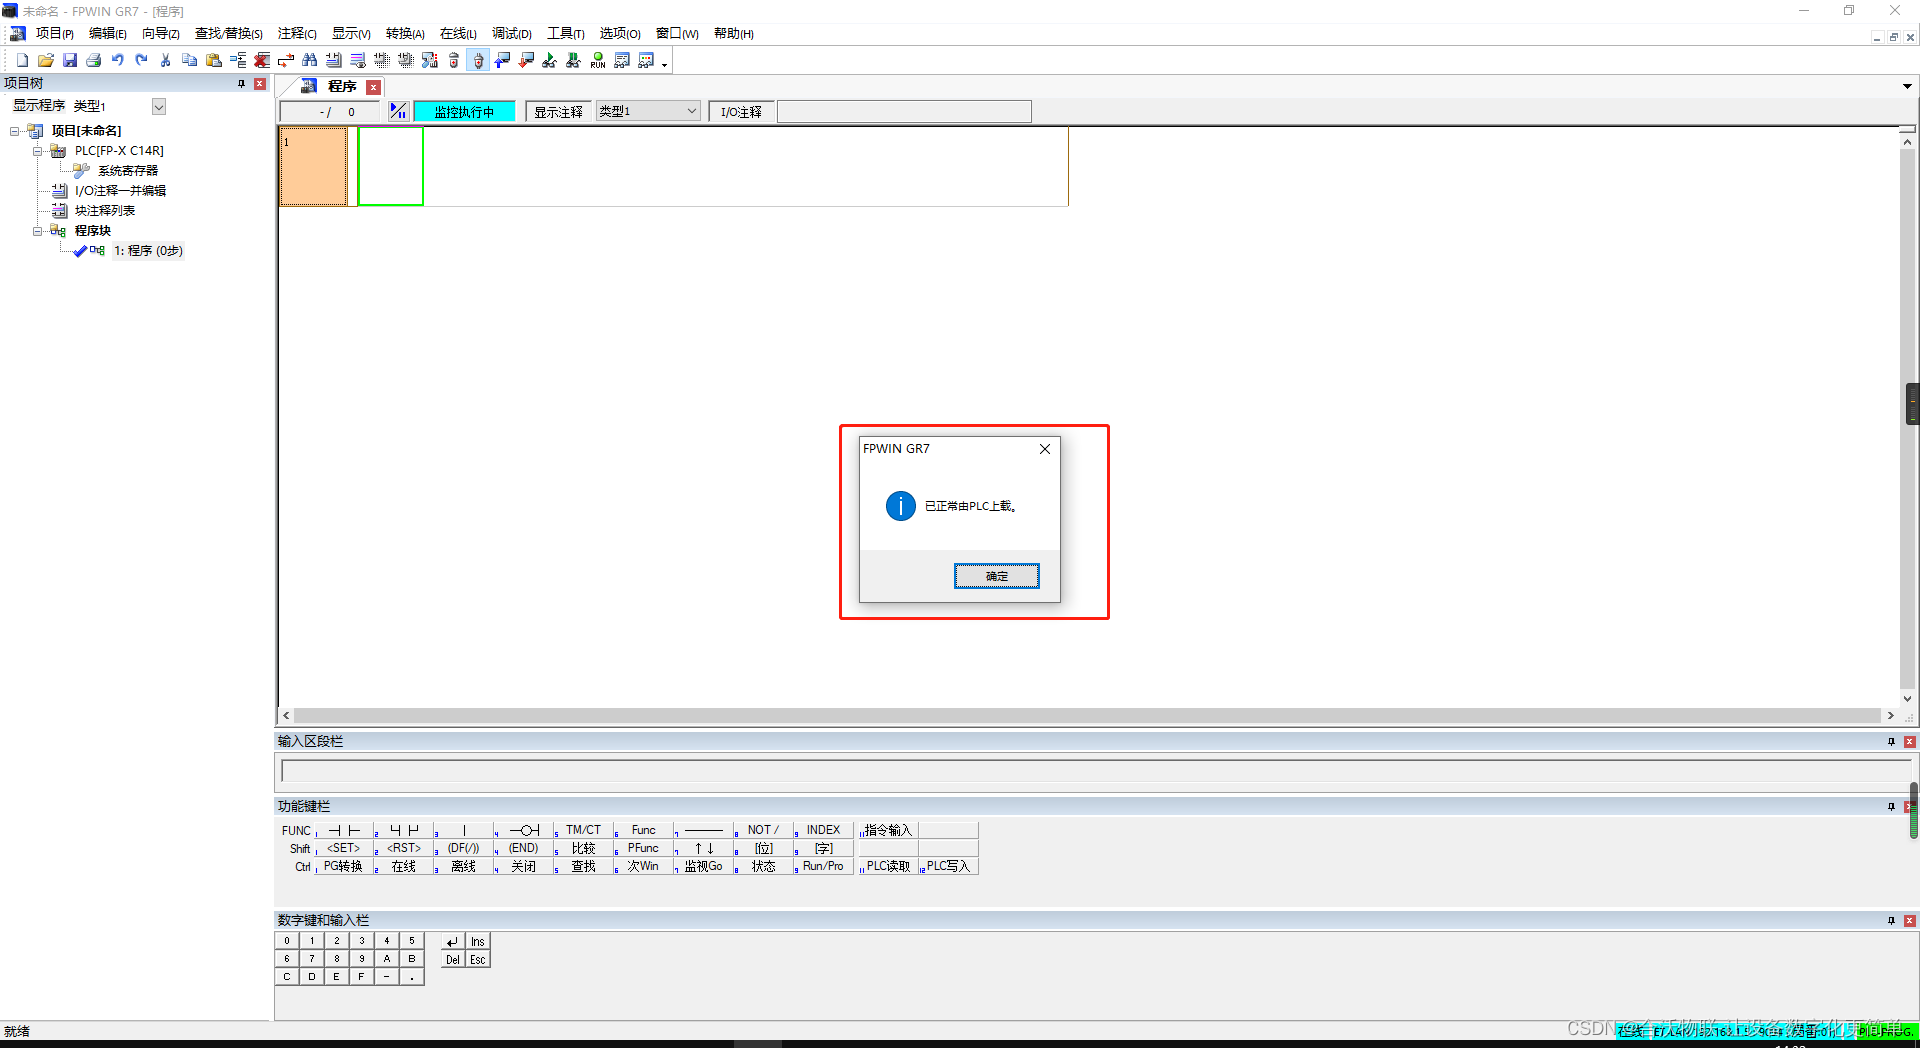Open the 工具(T) menu

click(x=566, y=34)
